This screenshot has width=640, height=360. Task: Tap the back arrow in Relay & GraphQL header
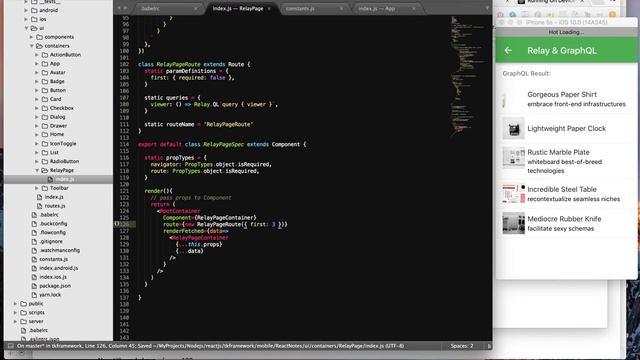tap(508, 51)
